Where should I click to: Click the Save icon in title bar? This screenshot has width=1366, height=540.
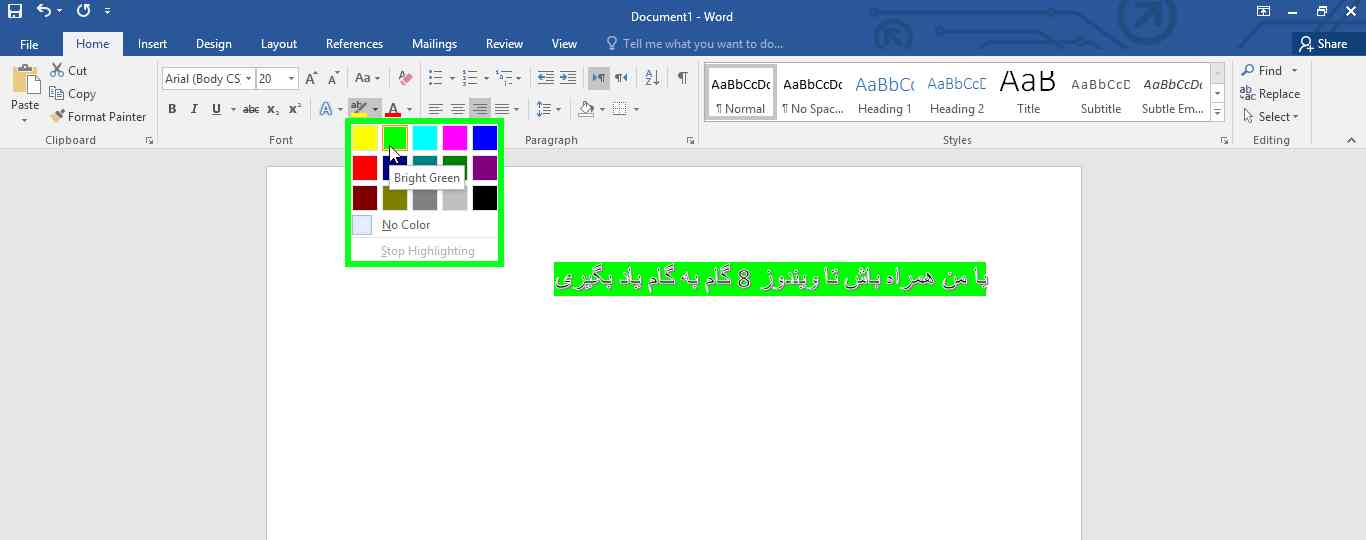[x=14, y=12]
